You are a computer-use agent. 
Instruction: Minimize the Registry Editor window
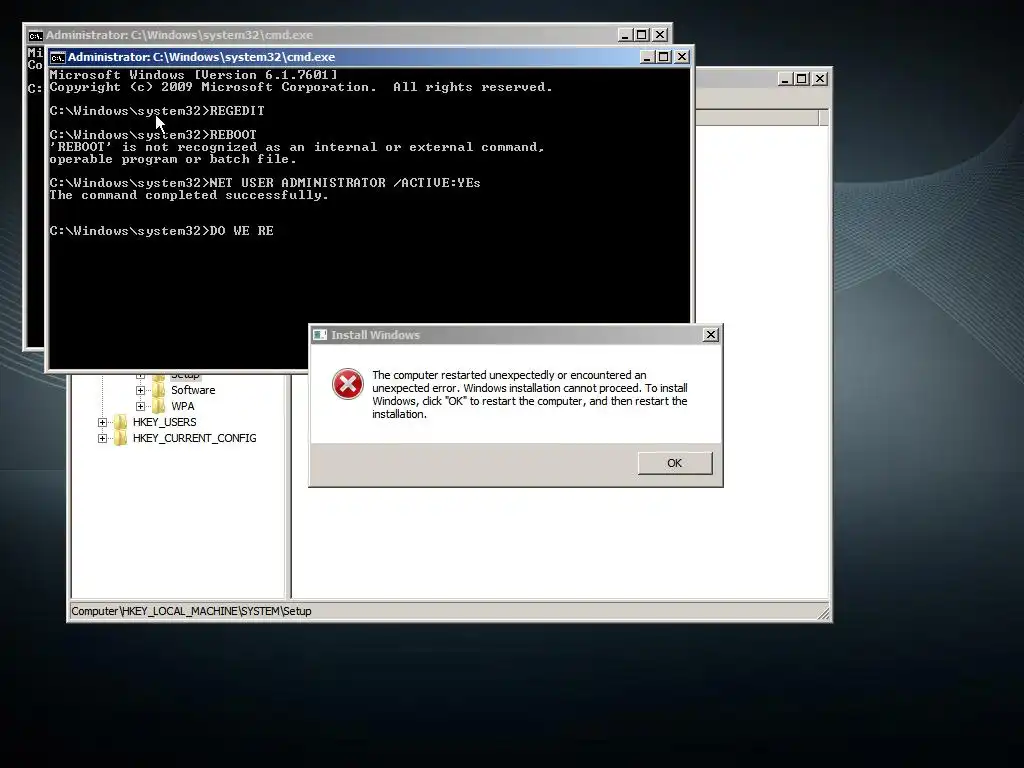click(x=785, y=79)
